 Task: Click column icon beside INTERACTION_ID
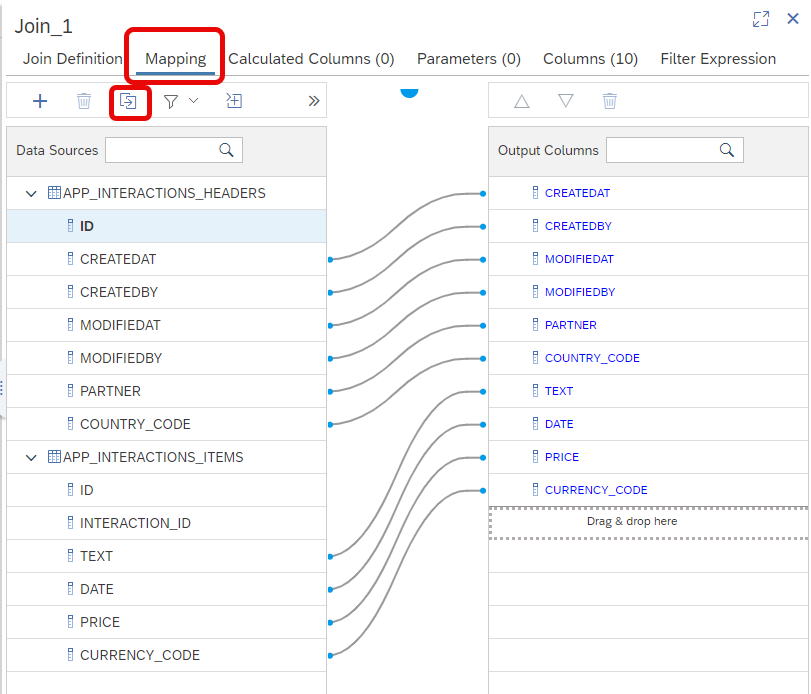point(70,523)
